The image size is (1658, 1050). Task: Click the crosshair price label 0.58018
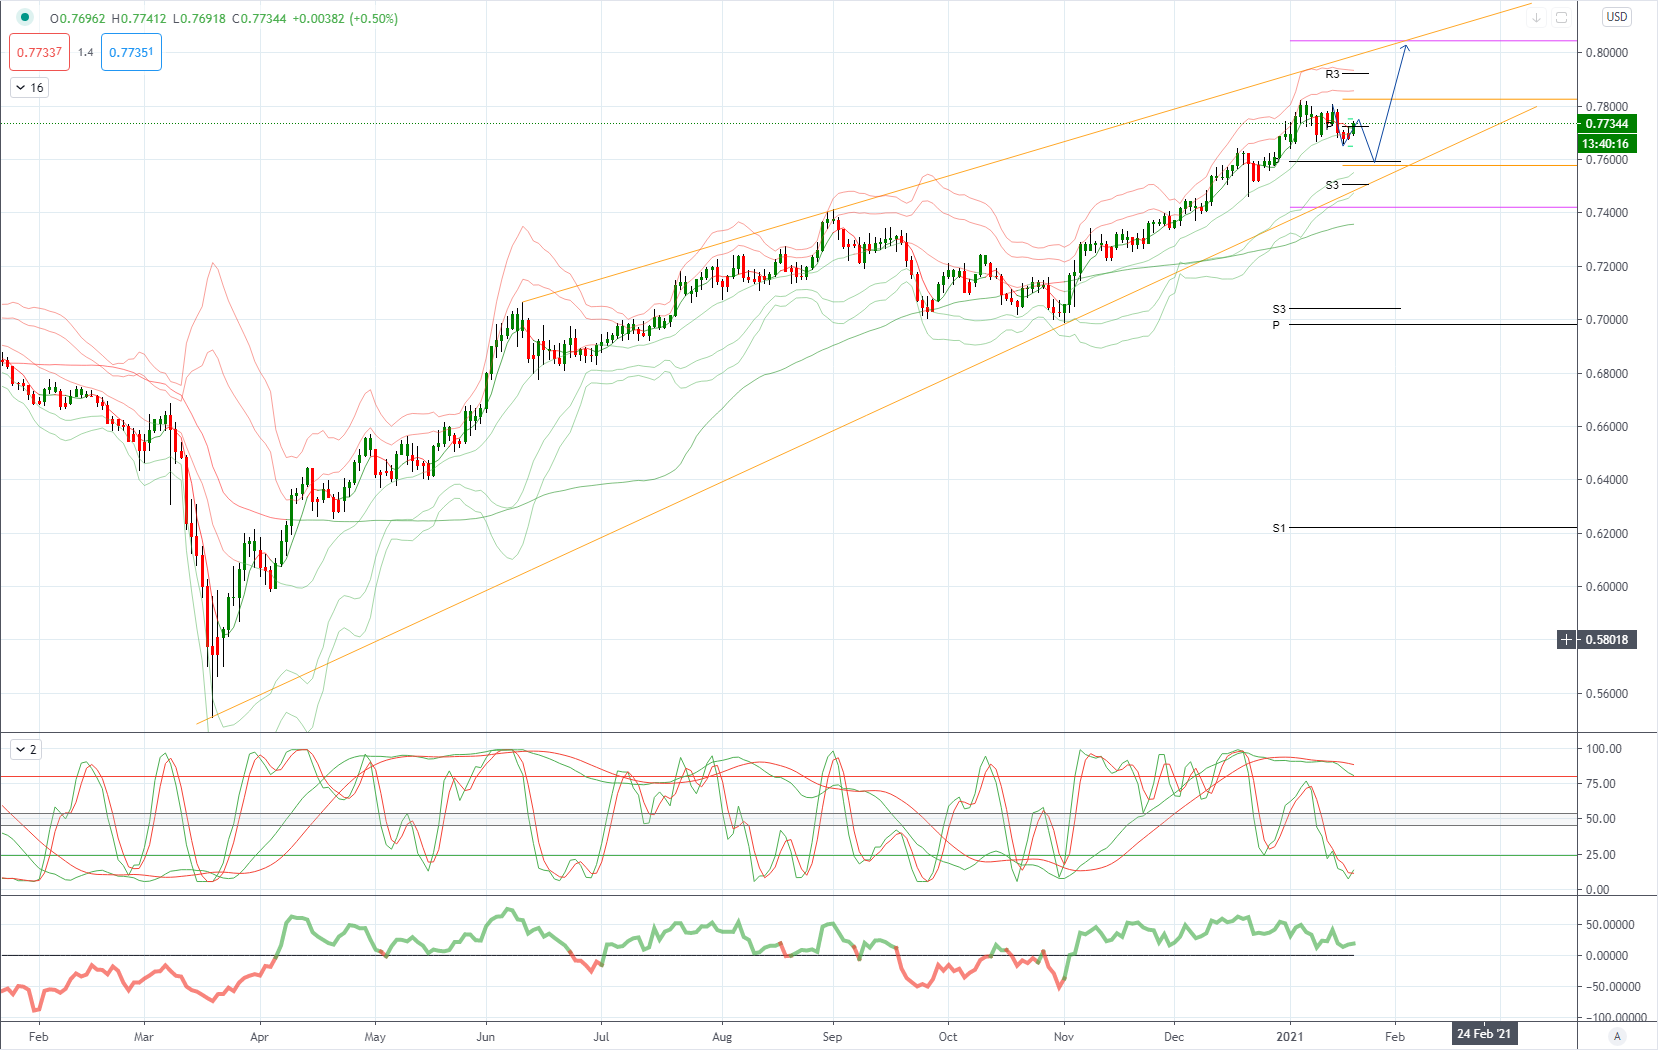click(1607, 639)
